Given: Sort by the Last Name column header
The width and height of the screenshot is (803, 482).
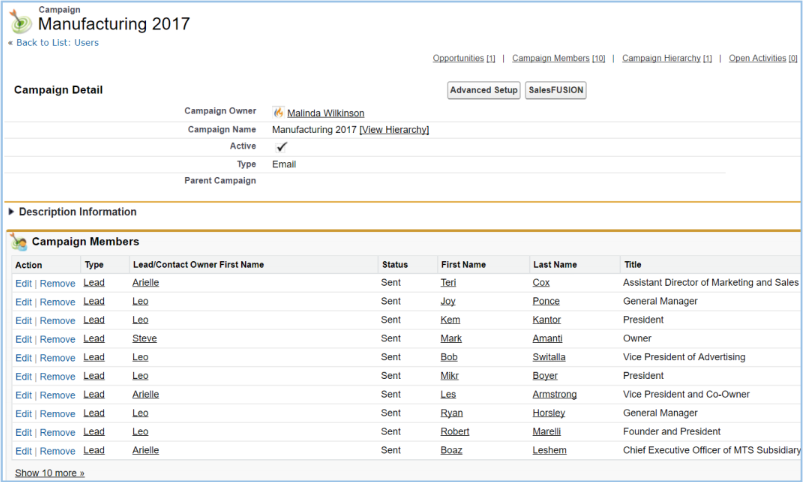Looking at the screenshot, I should (555, 265).
